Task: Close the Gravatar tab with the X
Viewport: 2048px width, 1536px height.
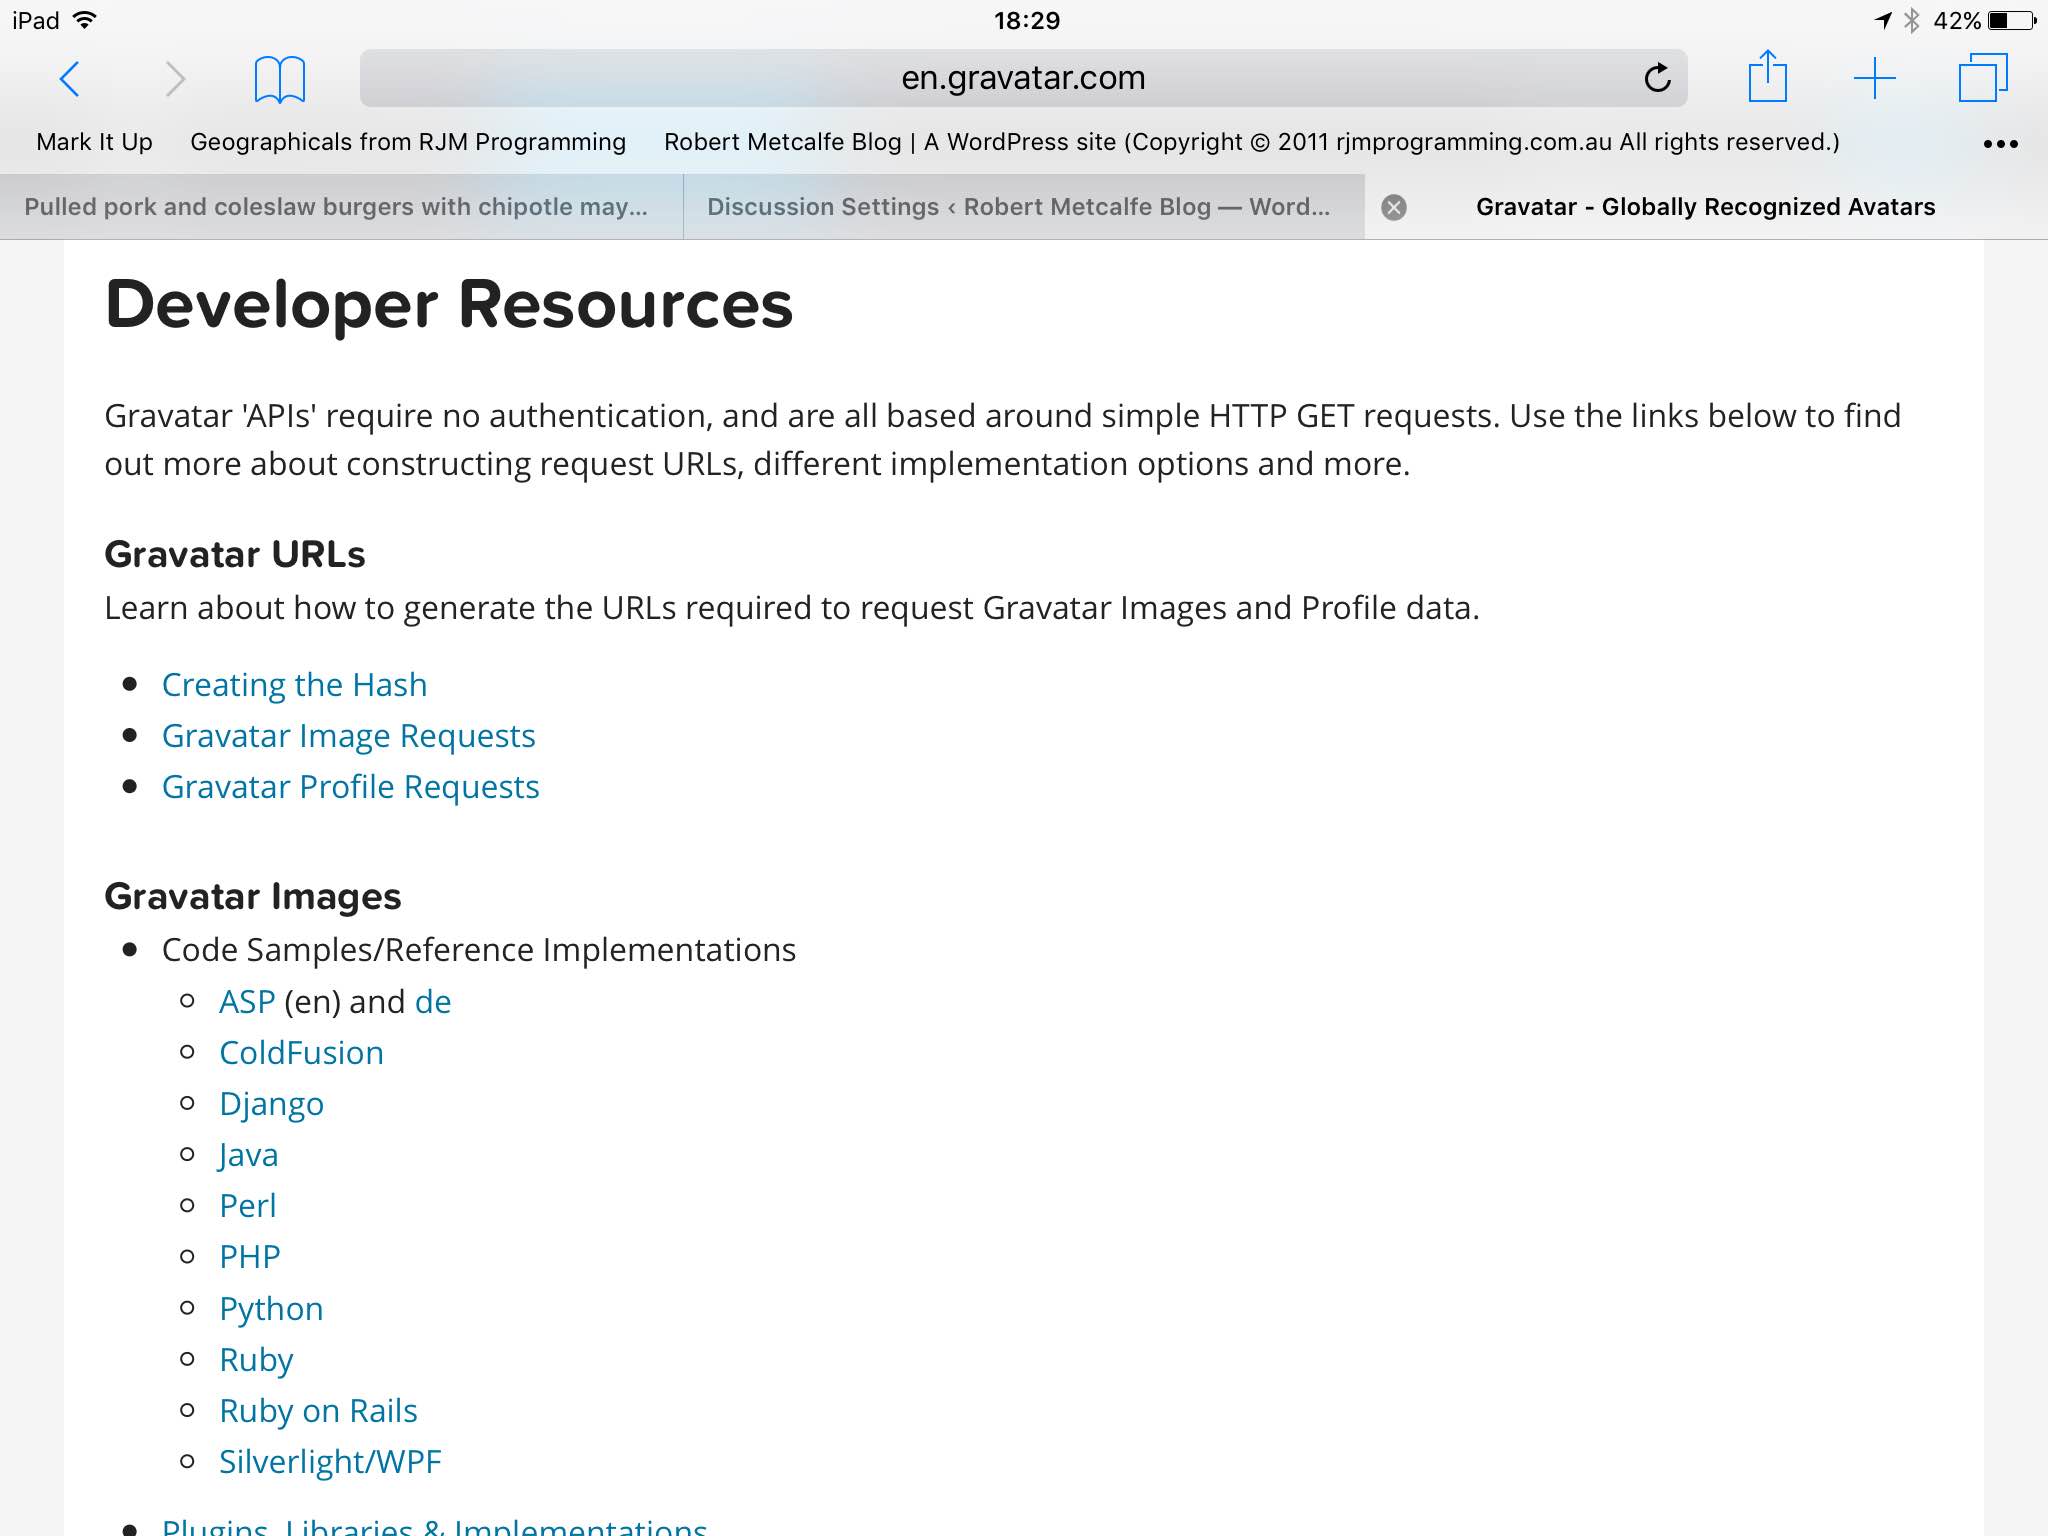Action: [x=1394, y=207]
